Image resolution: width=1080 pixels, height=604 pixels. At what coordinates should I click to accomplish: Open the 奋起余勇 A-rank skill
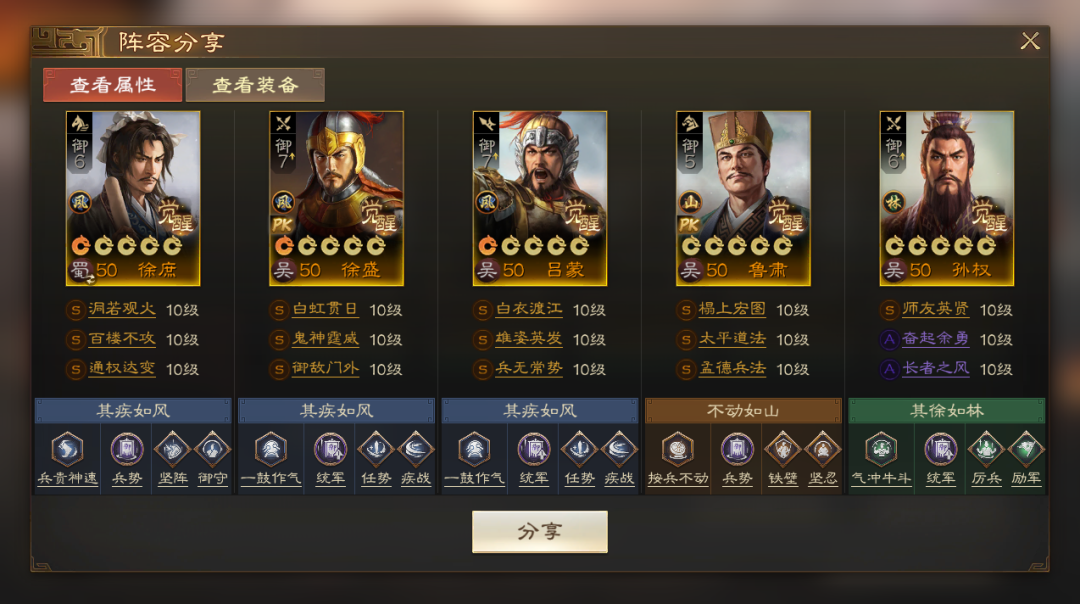tap(935, 339)
